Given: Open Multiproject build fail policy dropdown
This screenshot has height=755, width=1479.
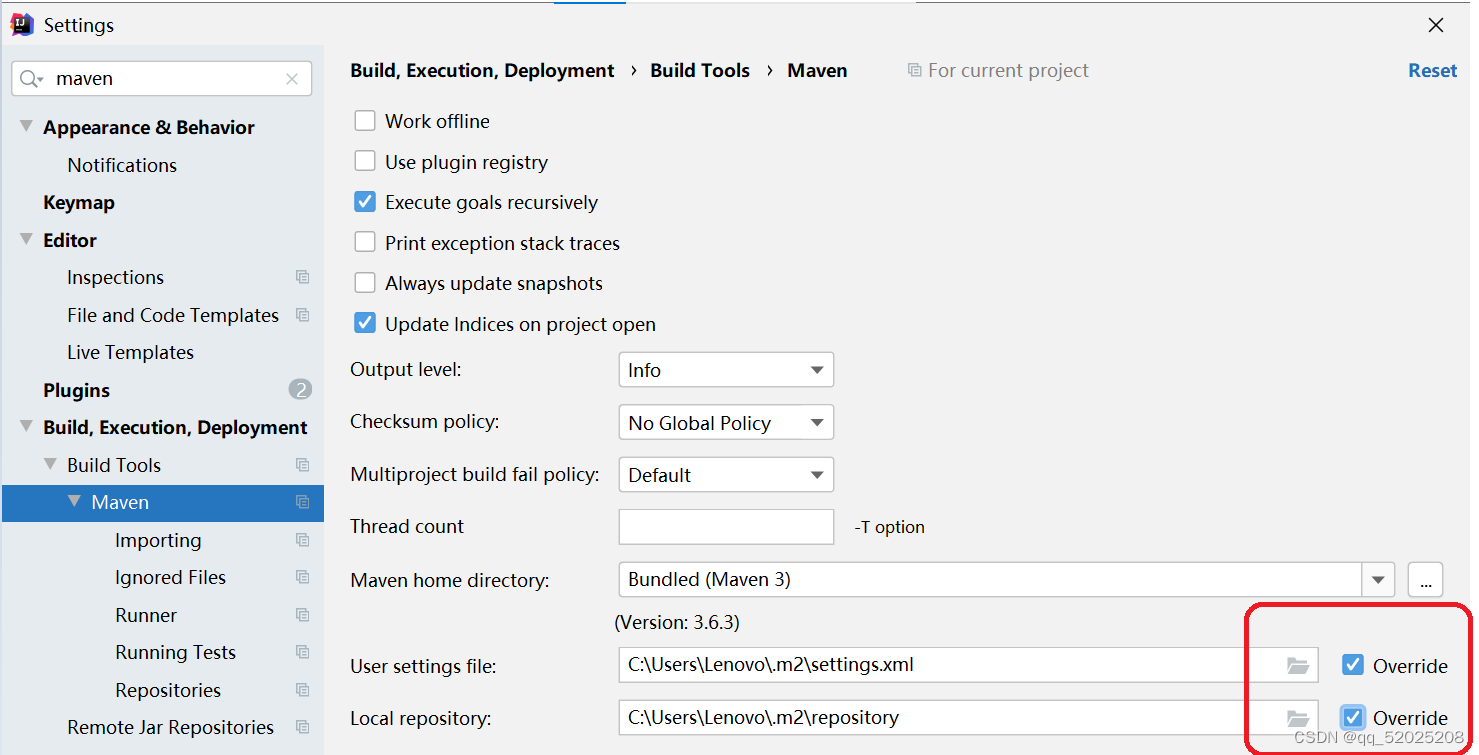Looking at the screenshot, I should (x=726, y=474).
